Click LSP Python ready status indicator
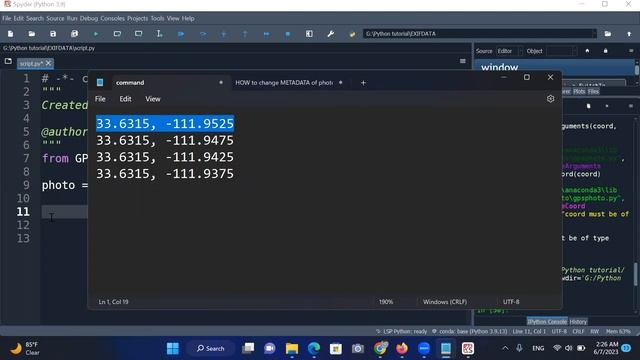 [402, 331]
